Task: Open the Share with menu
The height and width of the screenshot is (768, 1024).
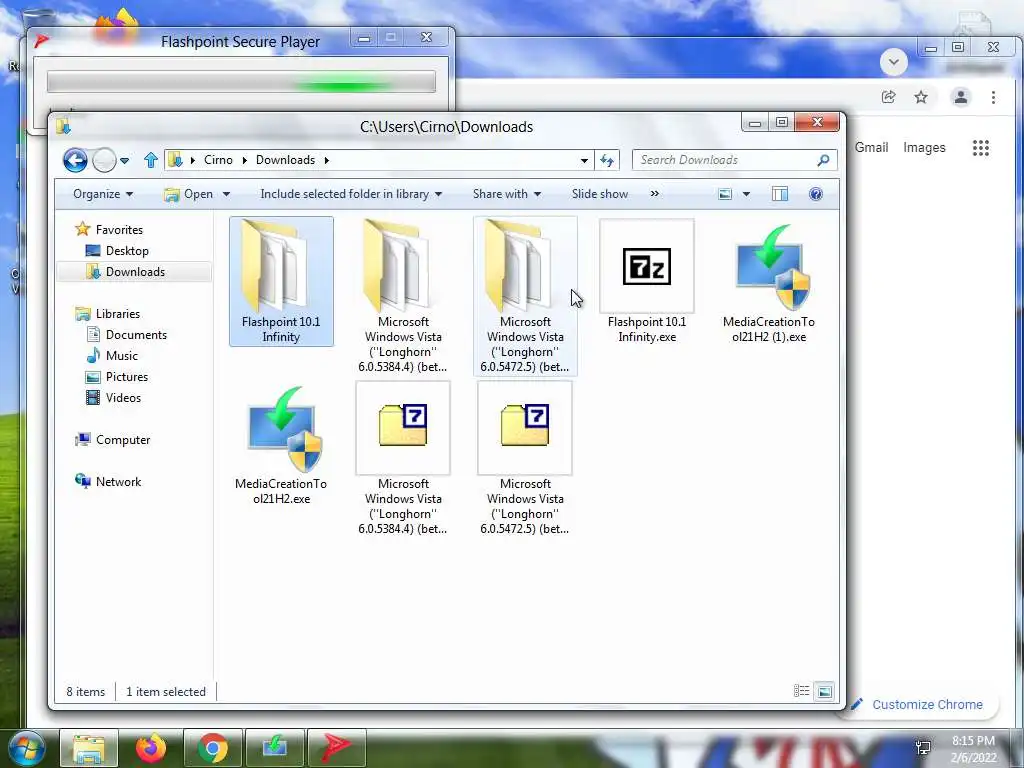Action: 507,194
